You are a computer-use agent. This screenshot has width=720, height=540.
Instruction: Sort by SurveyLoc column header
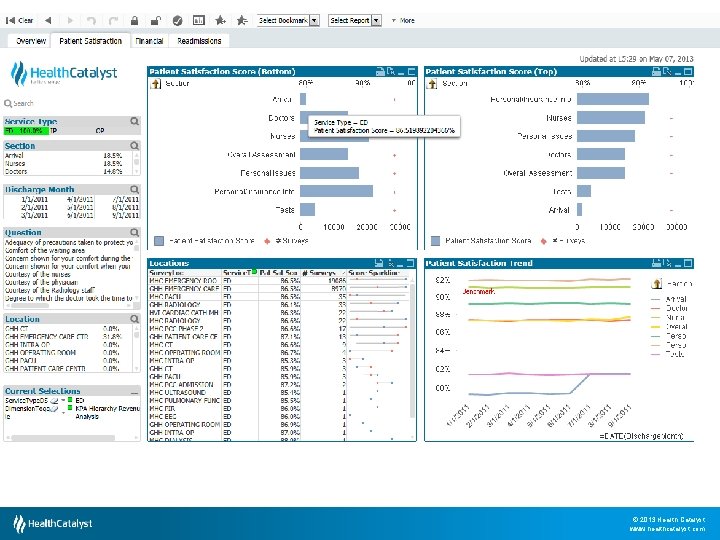pos(185,273)
